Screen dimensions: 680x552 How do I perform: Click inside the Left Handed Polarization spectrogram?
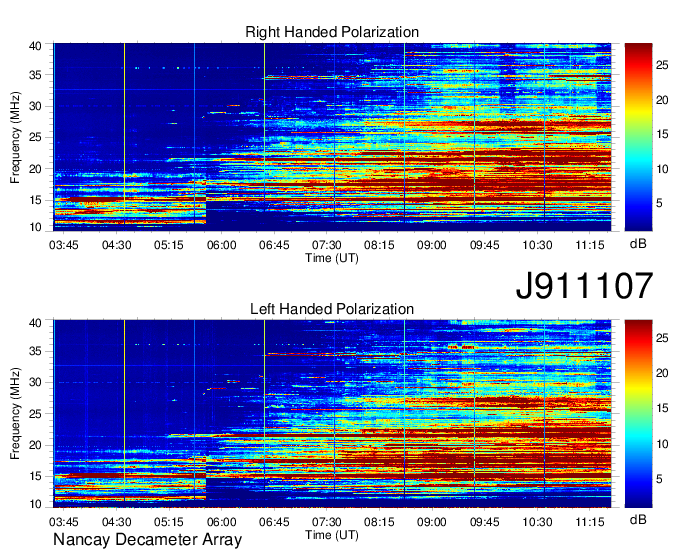pyautogui.click(x=332, y=414)
